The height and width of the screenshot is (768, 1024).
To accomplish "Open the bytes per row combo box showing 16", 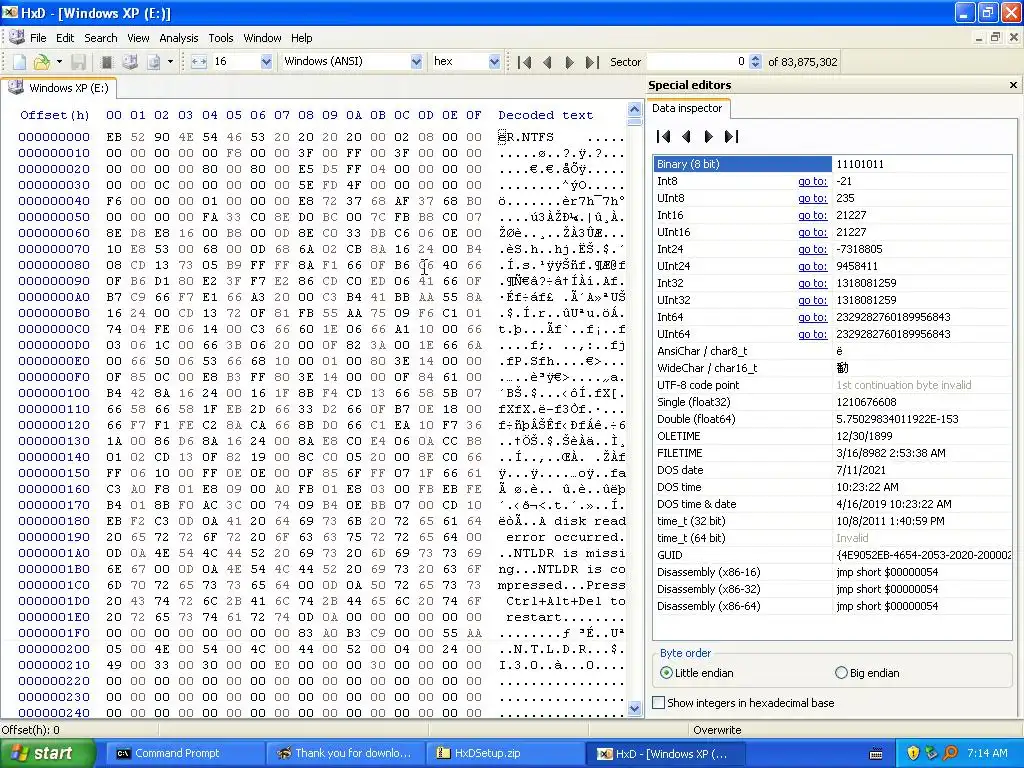I will (266, 62).
